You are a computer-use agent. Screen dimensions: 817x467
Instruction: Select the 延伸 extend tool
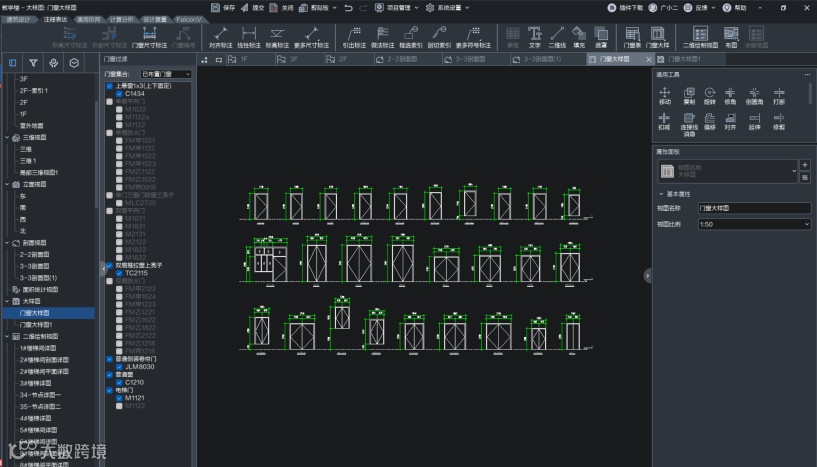(x=754, y=121)
